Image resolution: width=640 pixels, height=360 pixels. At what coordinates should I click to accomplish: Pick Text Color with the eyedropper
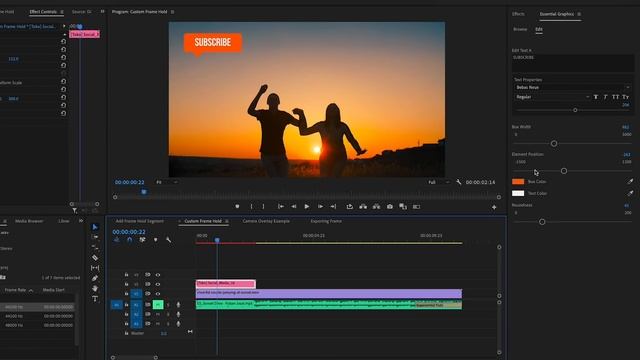coord(630,193)
